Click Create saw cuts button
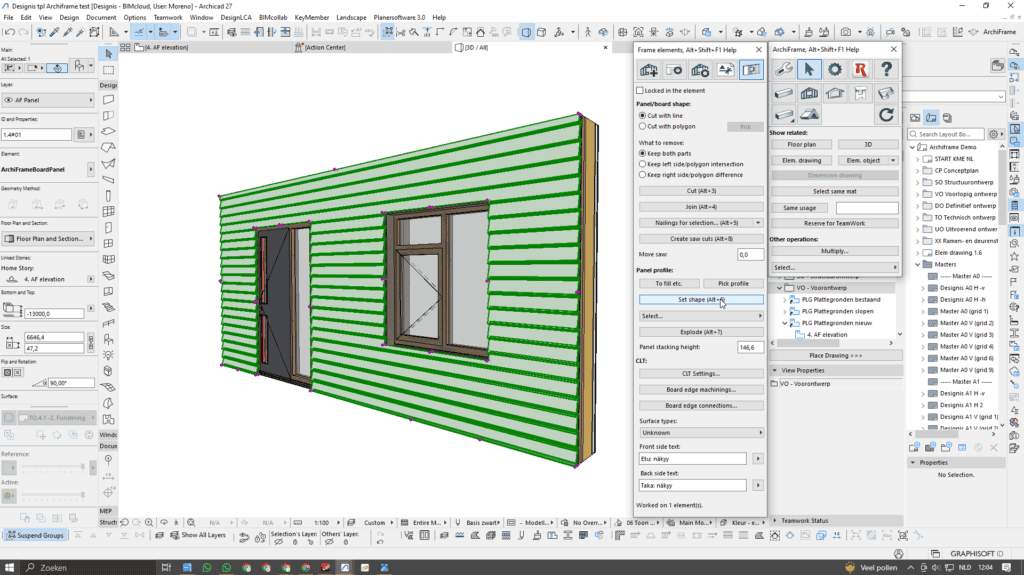The image size is (1024, 575). 701,238
